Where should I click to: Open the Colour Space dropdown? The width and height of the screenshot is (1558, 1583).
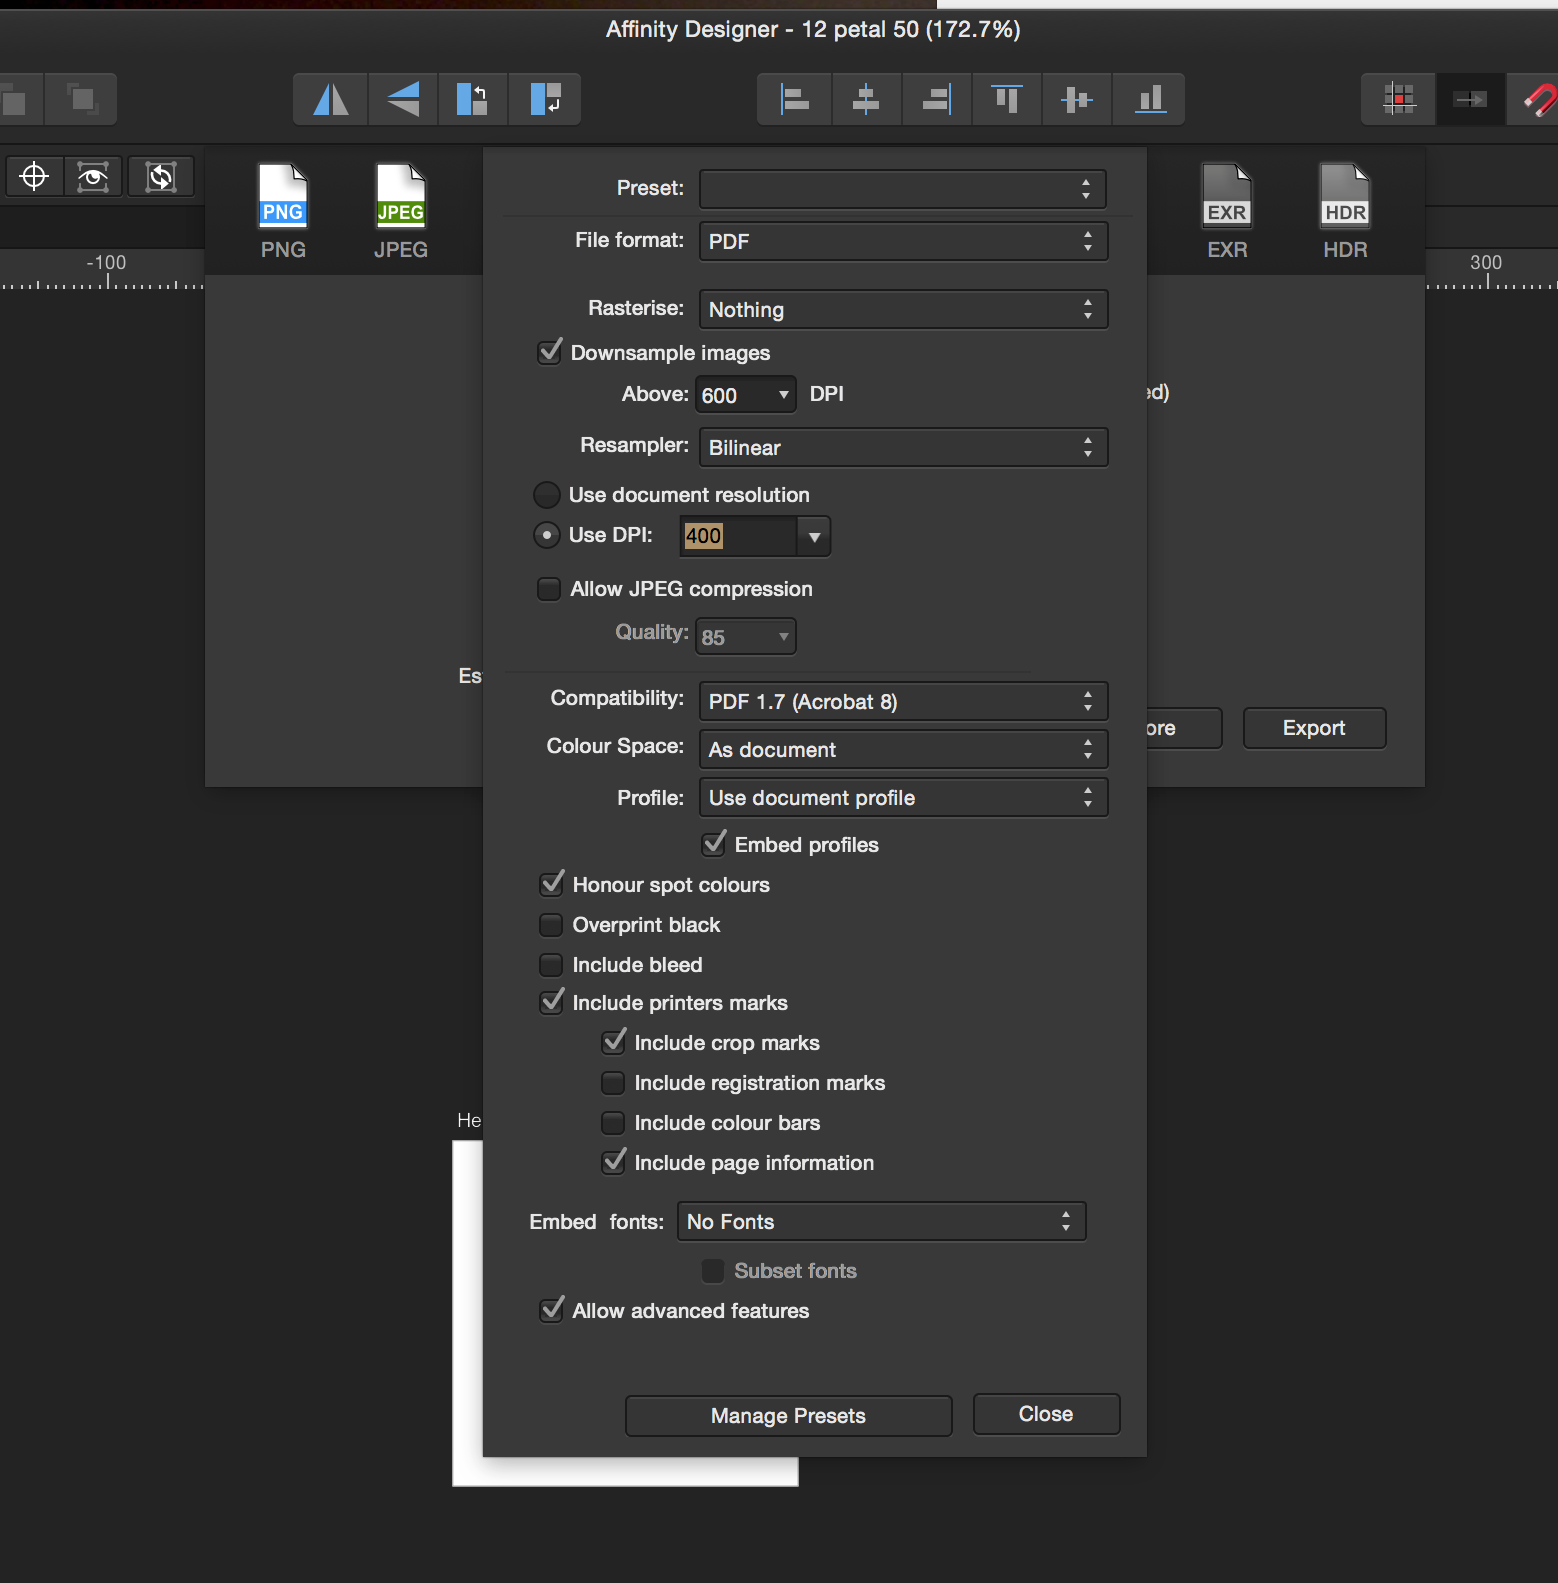click(903, 749)
